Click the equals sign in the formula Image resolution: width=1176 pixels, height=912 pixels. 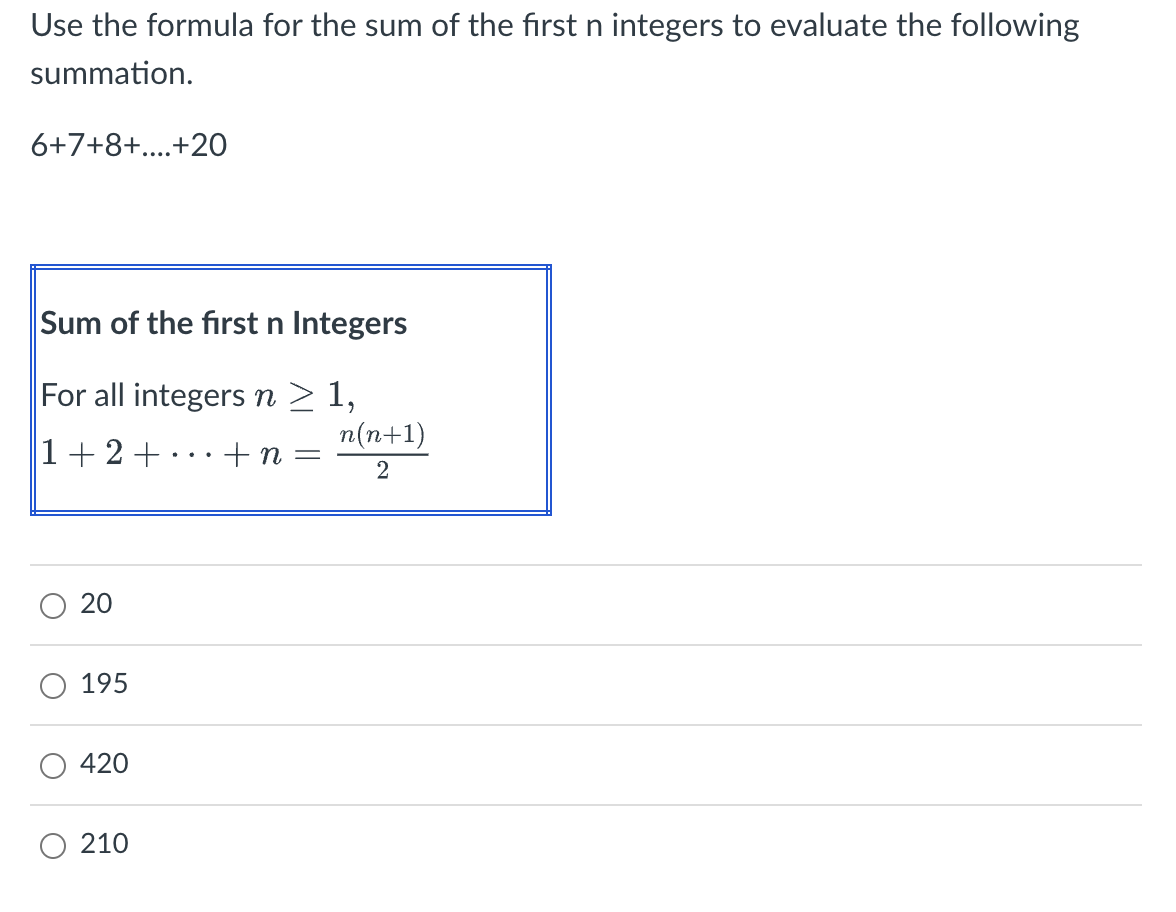[x=308, y=454]
